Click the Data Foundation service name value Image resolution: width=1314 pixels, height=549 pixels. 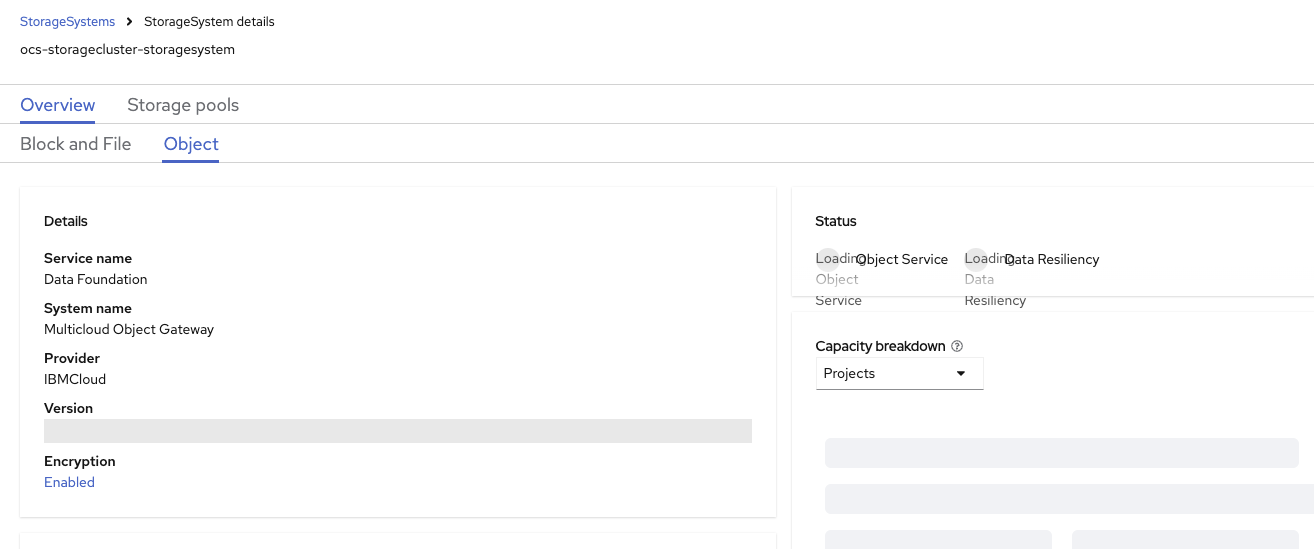96,279
